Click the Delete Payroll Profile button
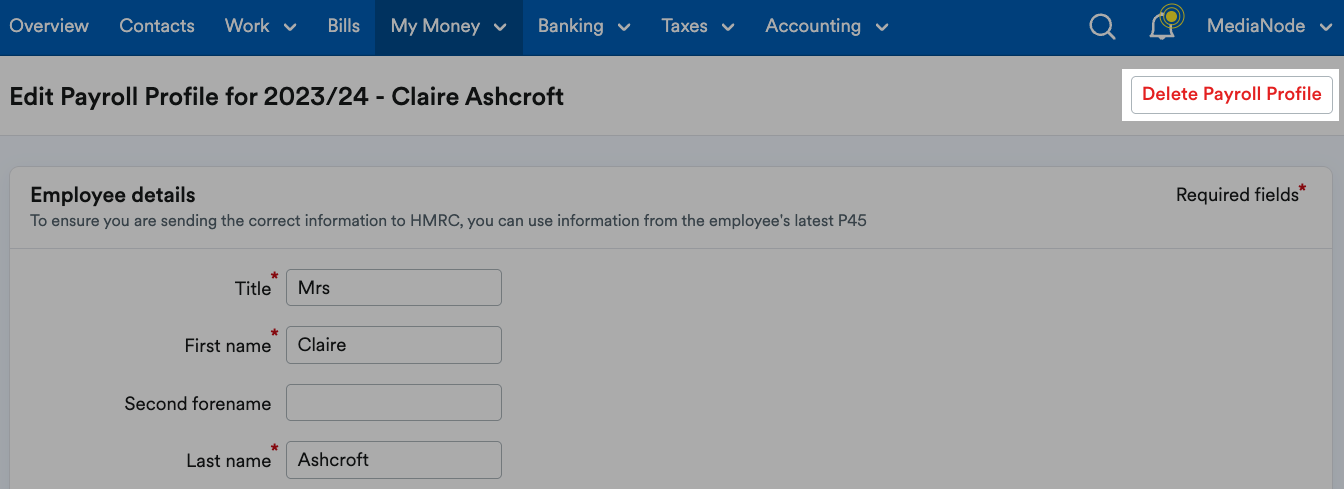The image size is (1344, 489). click(x=1232, y=95)
